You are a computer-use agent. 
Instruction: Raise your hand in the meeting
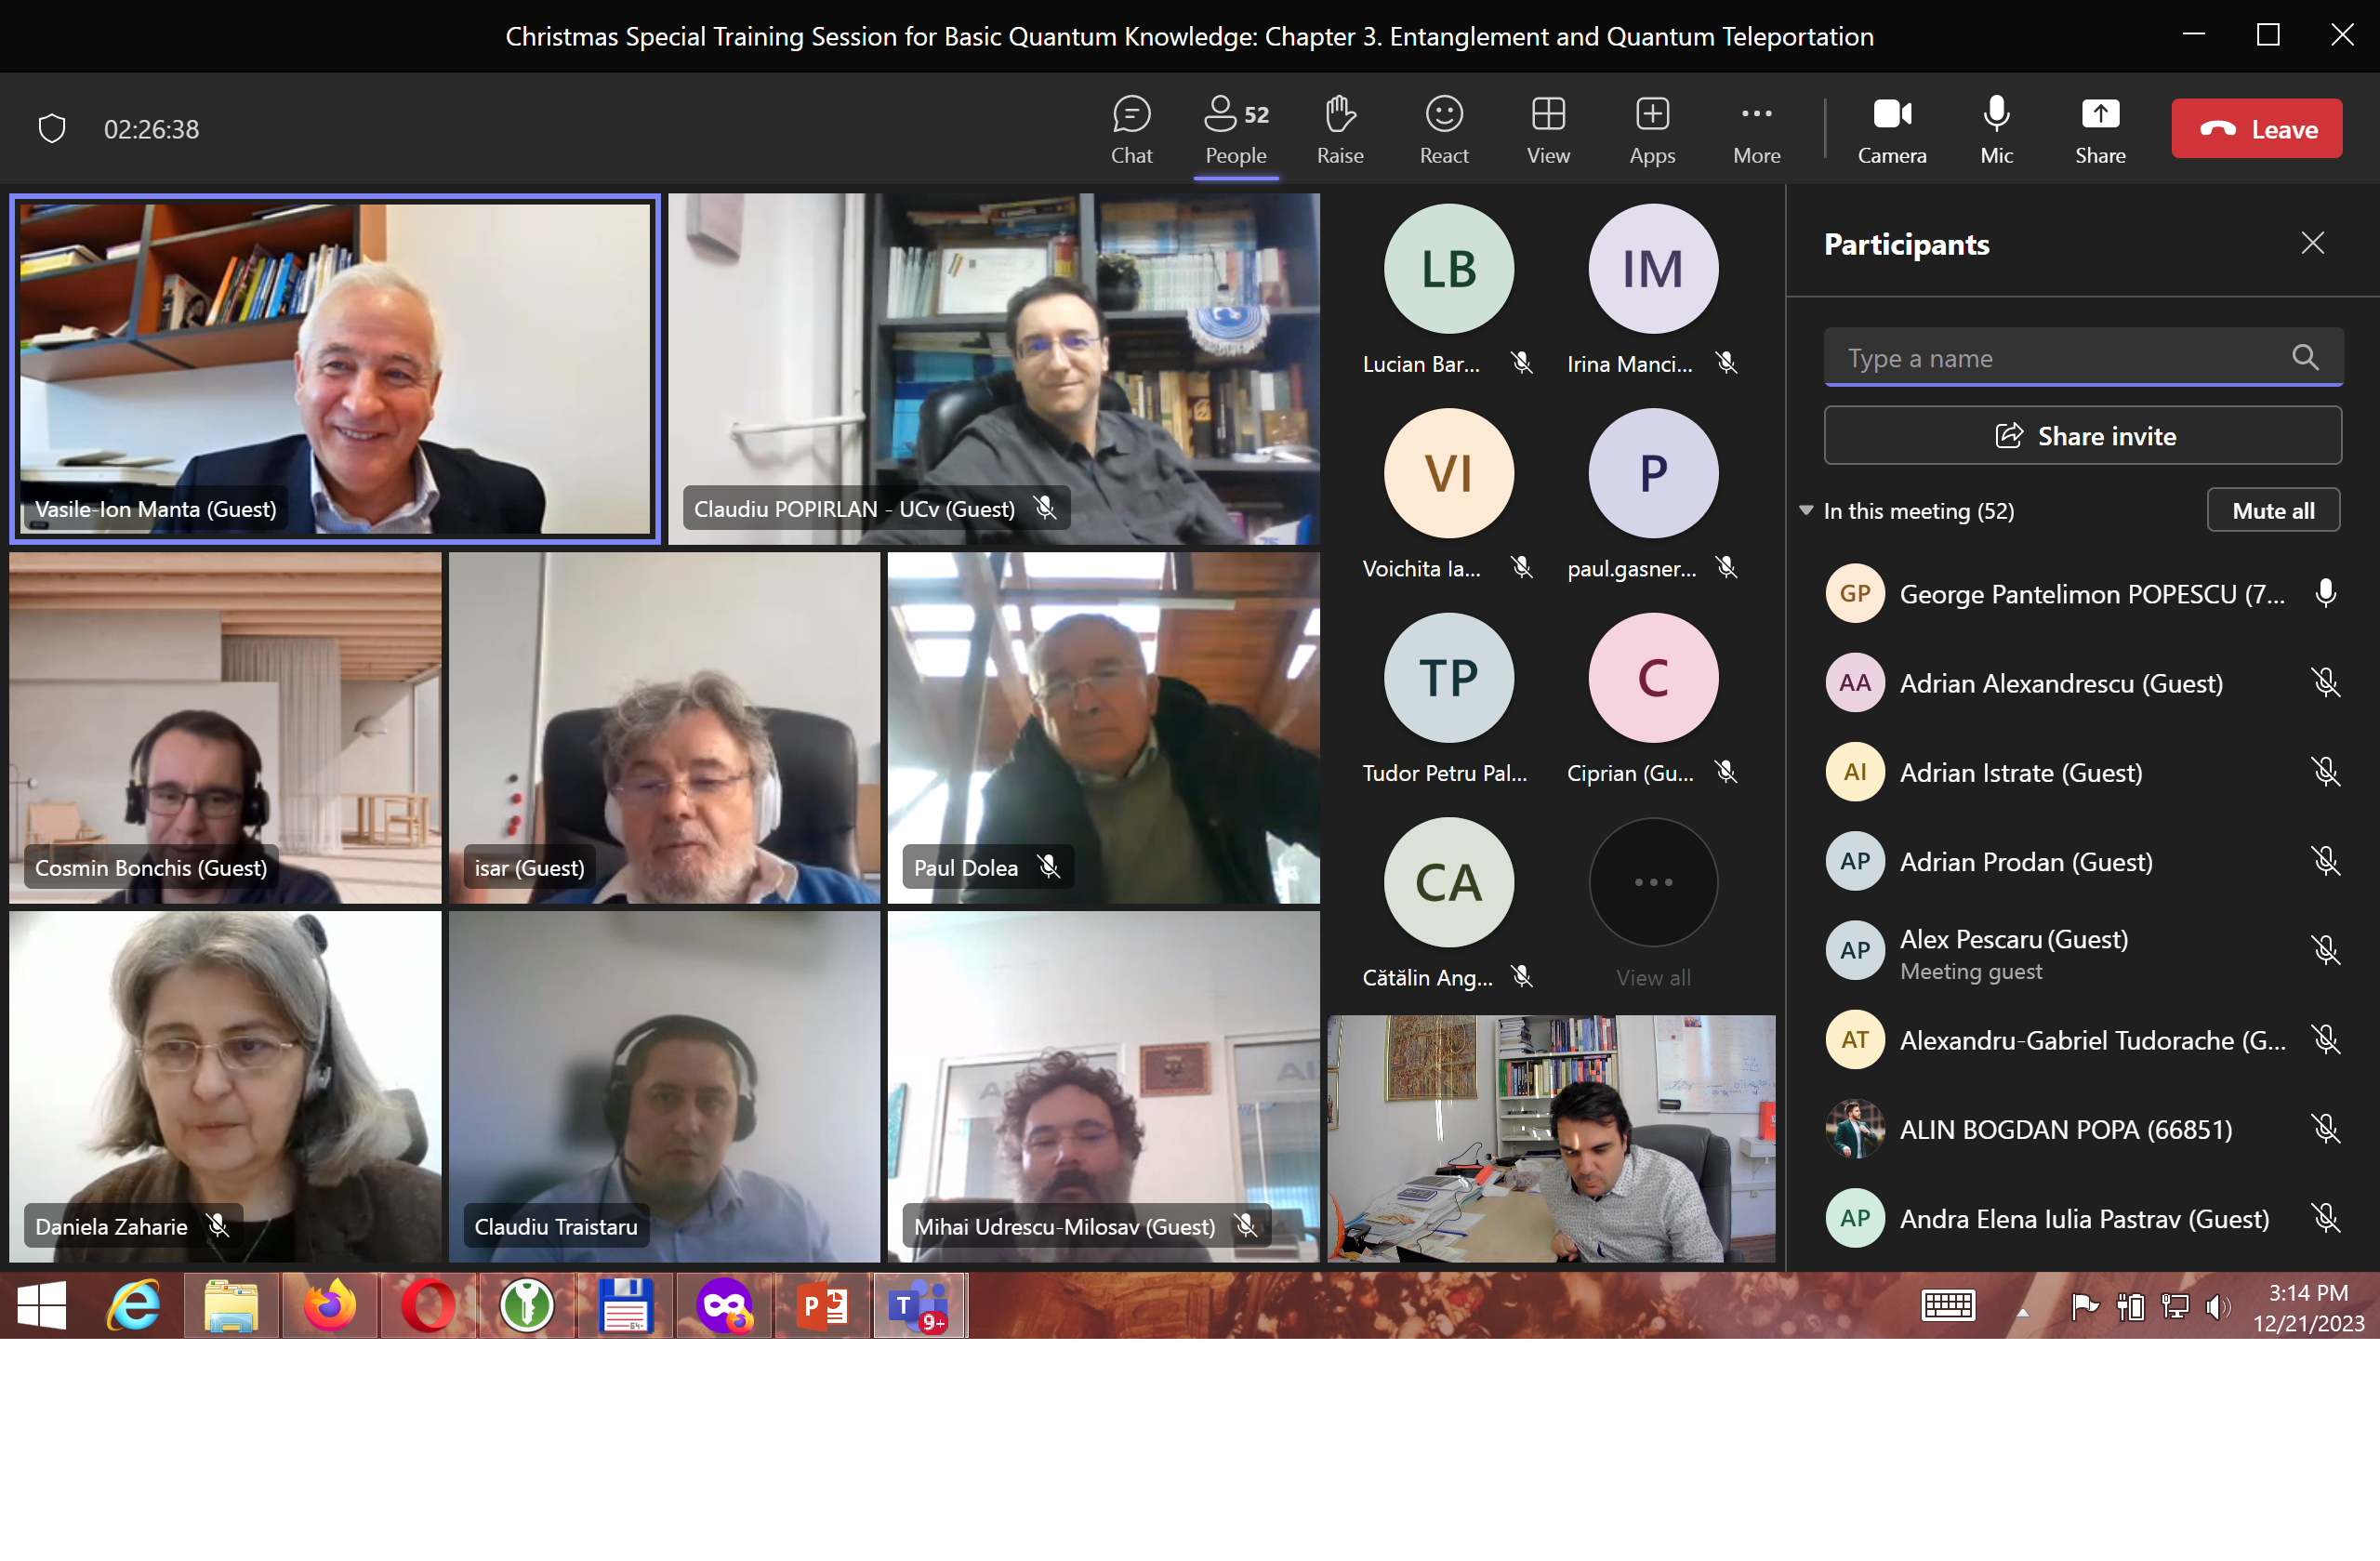tap(1339, 130)
